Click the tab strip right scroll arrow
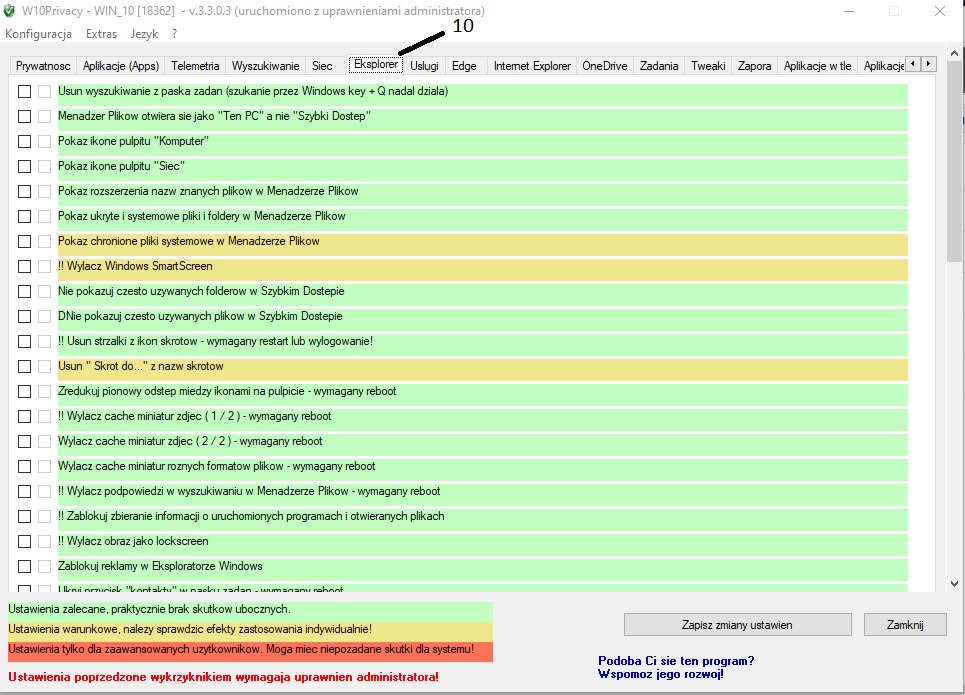 pyautogui.click(x=929, y=64)
